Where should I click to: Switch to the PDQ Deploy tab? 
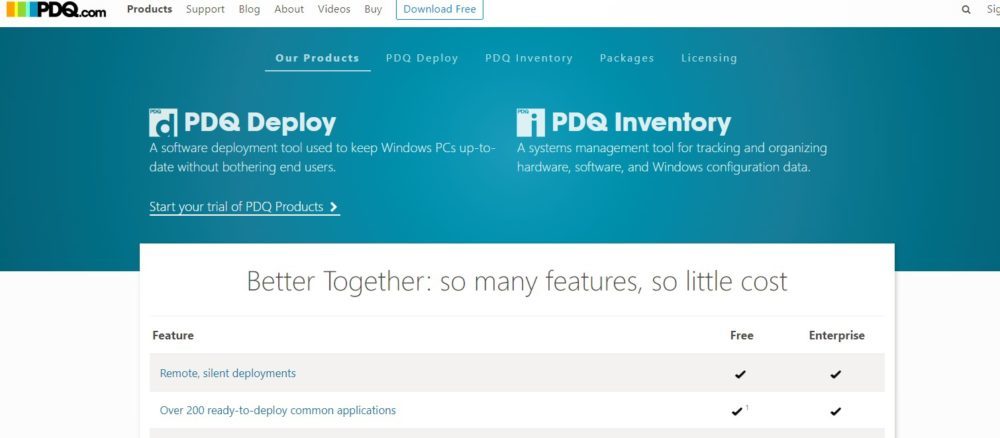click(x=422, y=58)
